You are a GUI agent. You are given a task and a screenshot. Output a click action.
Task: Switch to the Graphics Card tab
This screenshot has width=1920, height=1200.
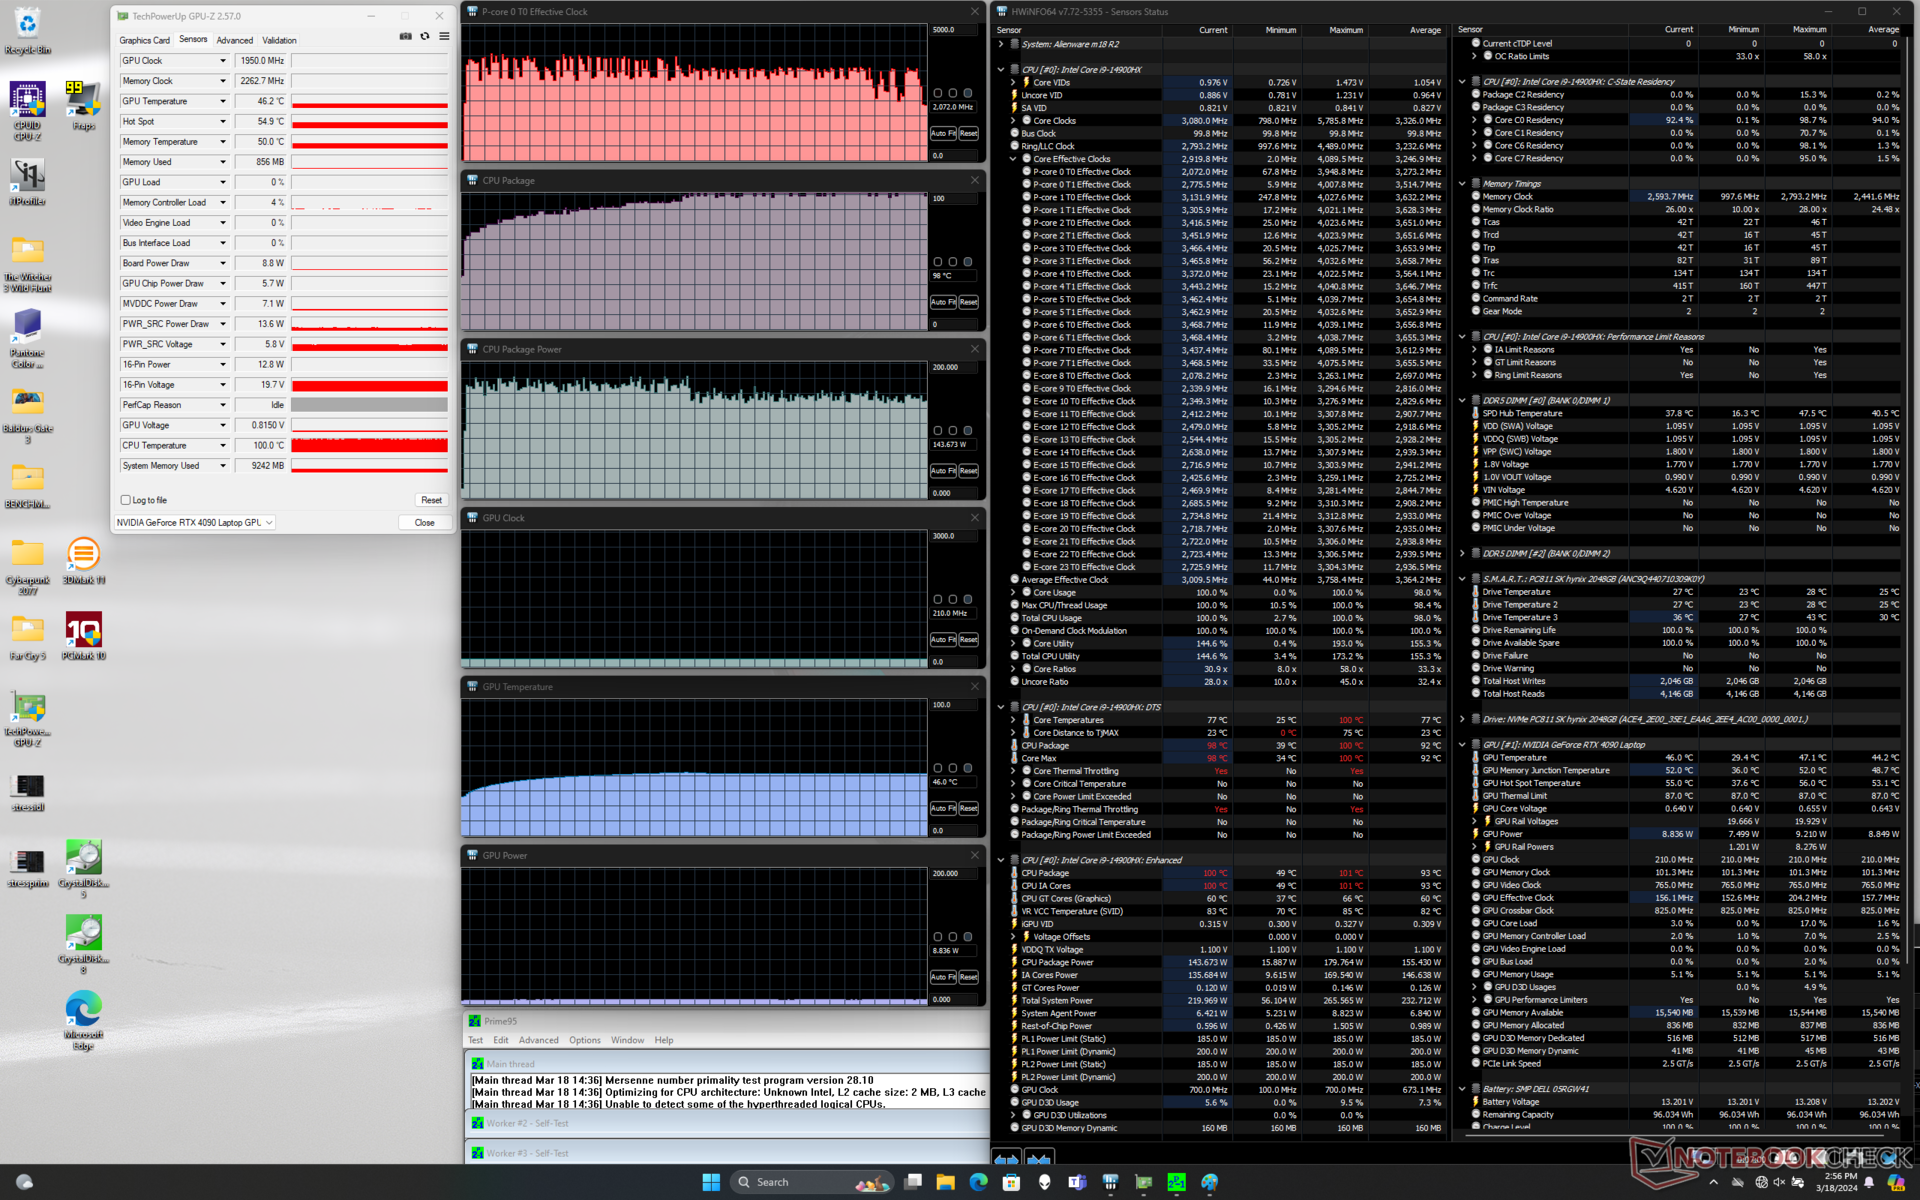click(x=144, y=40)
